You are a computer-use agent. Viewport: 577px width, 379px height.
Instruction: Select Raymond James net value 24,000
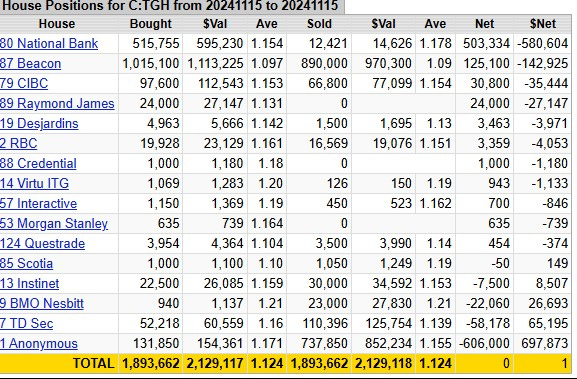tap(490, 103)
